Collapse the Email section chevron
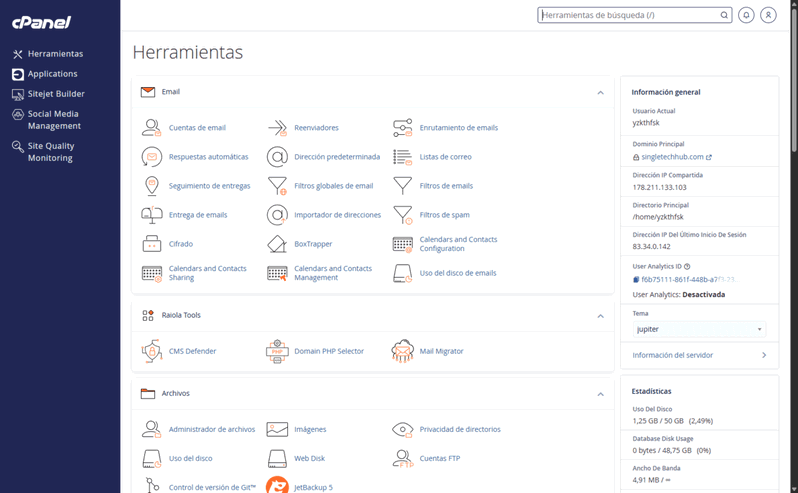 (x=601, y=93)
